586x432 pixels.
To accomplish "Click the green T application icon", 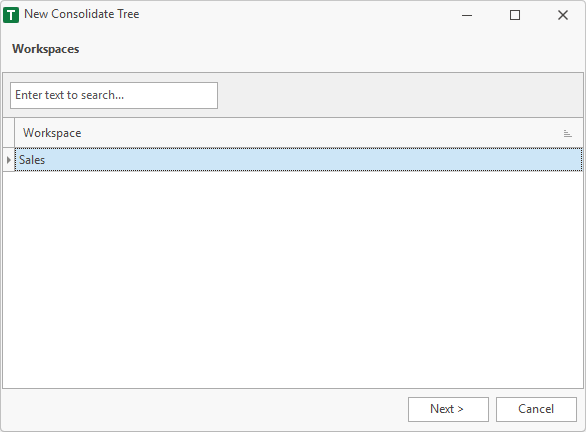I will (x=11, y=15).
